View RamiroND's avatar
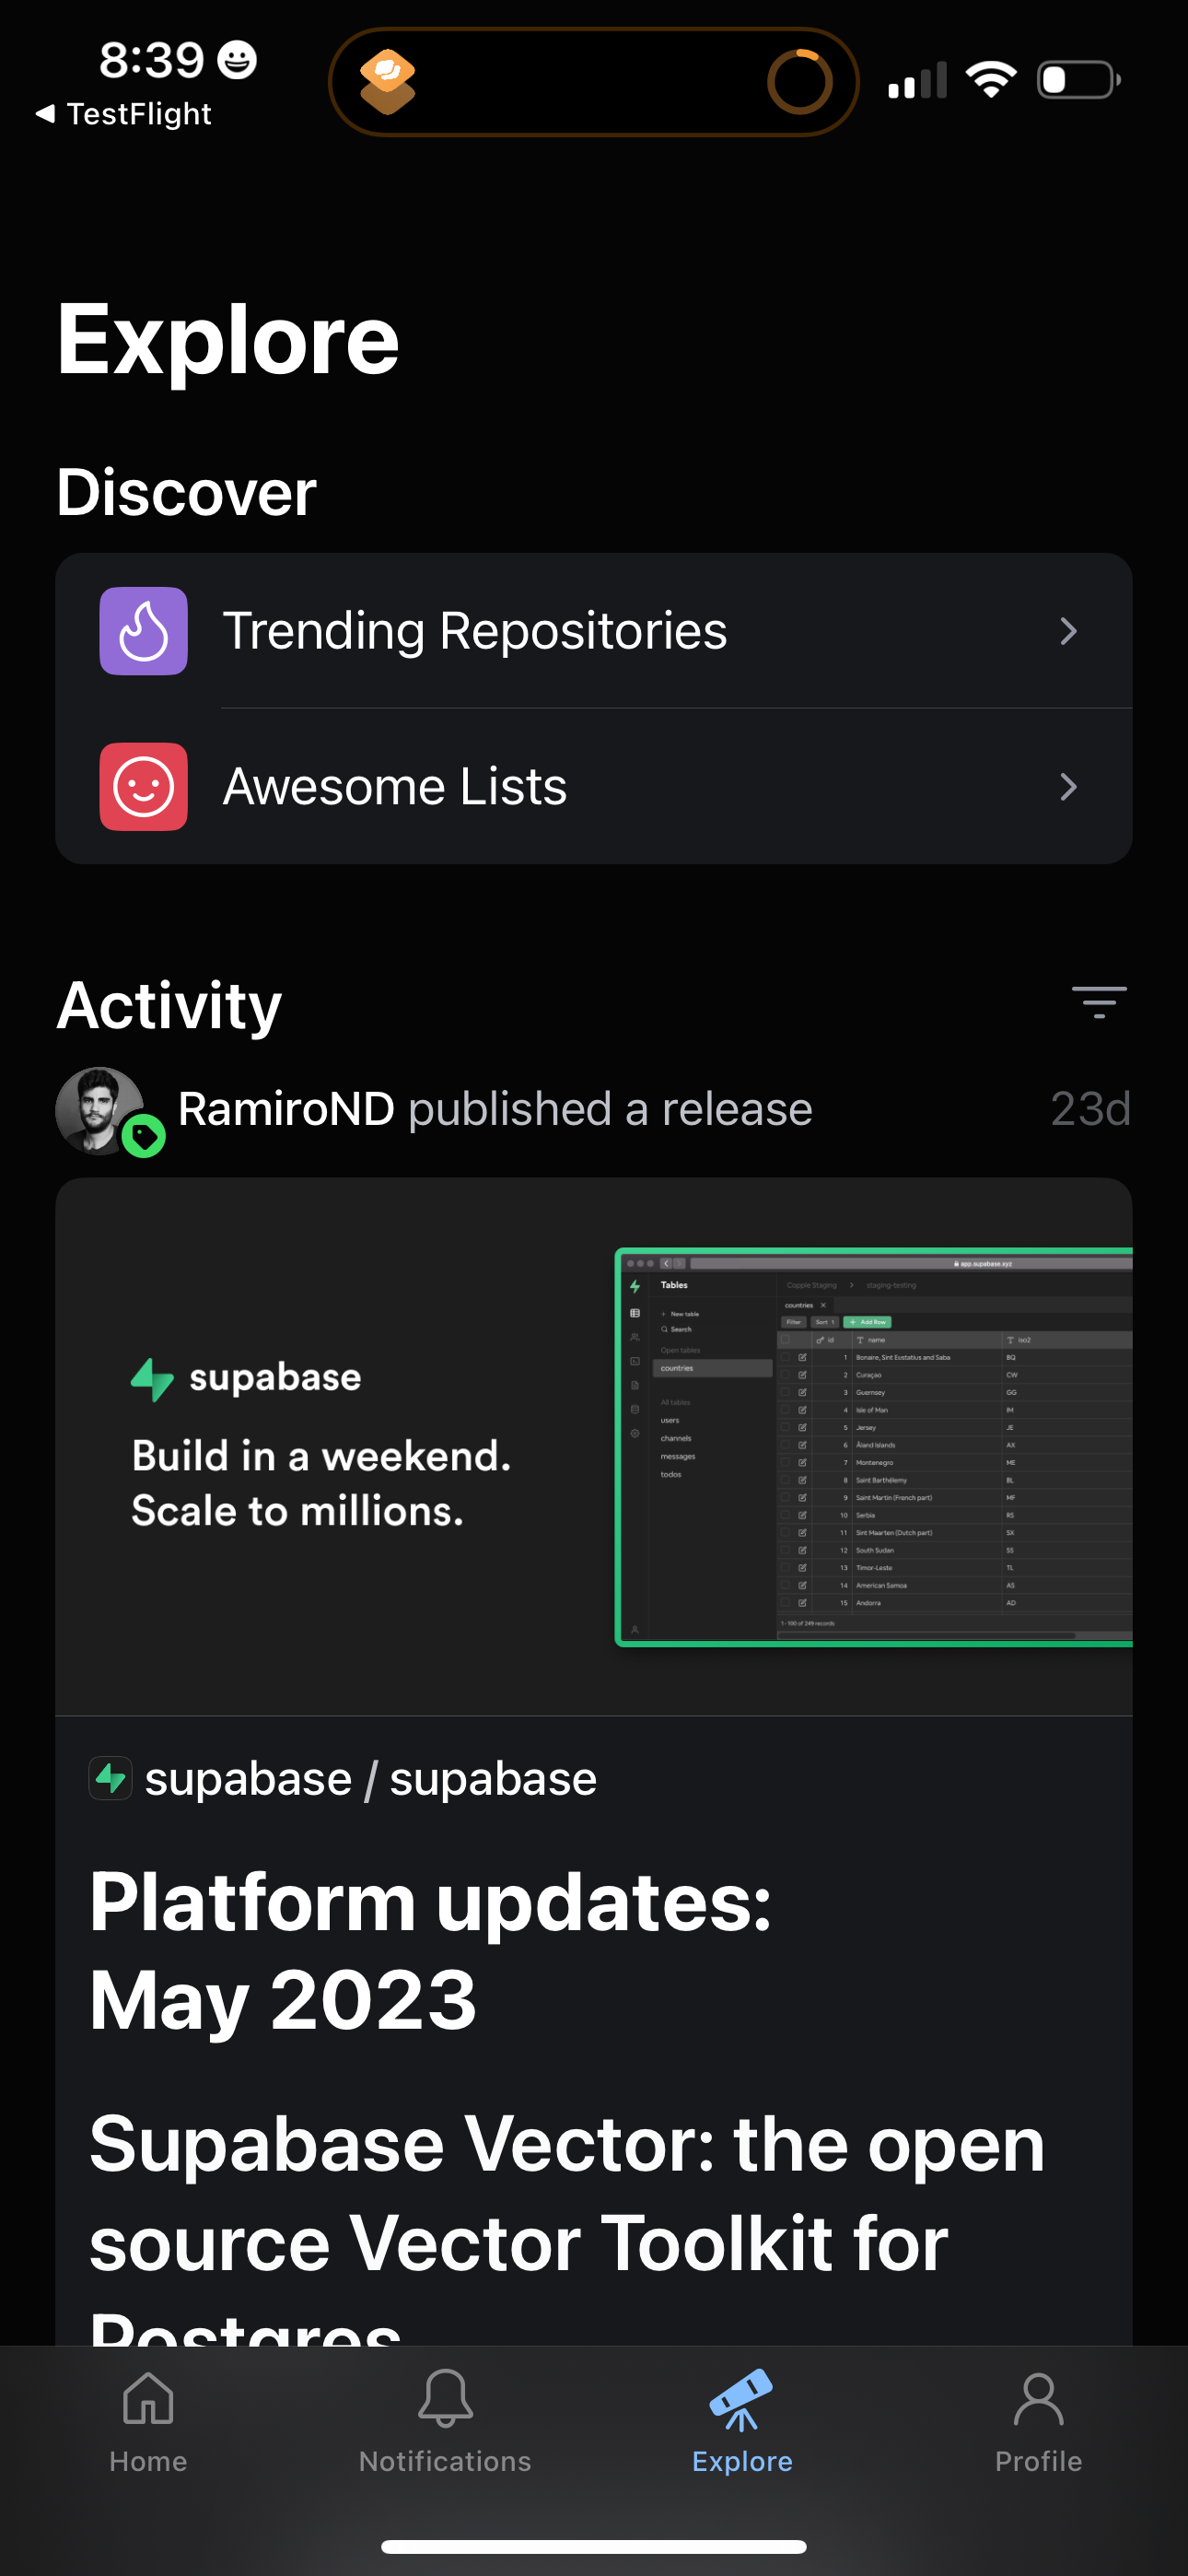Image resolution: width=1188 pixels, height=2576 pixels. coord(99,1110)
